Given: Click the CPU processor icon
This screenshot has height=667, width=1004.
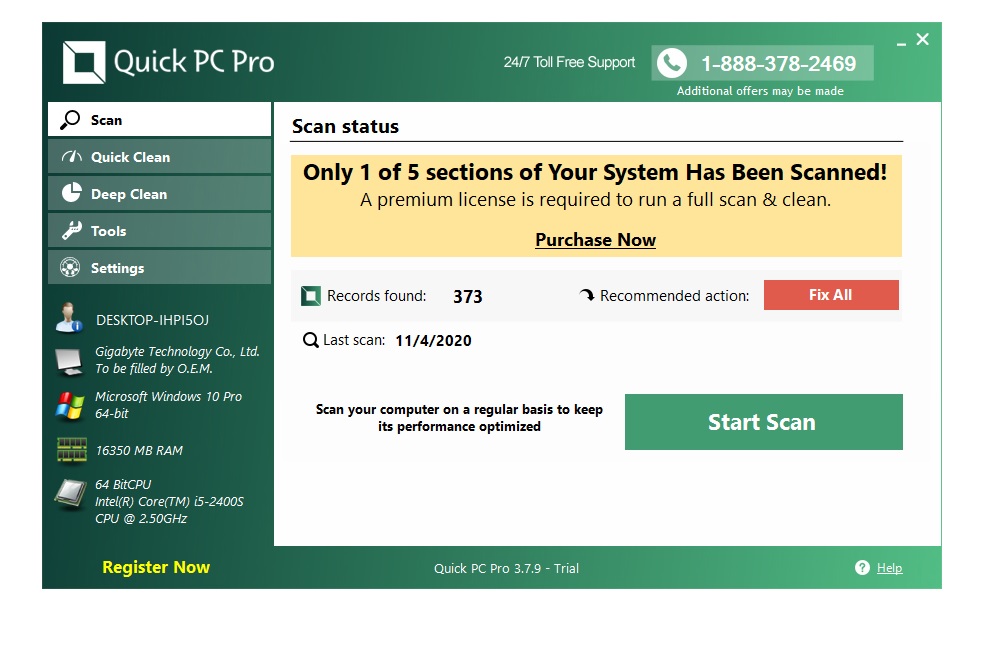Looking at the screenshot, I should coord(70,494).
